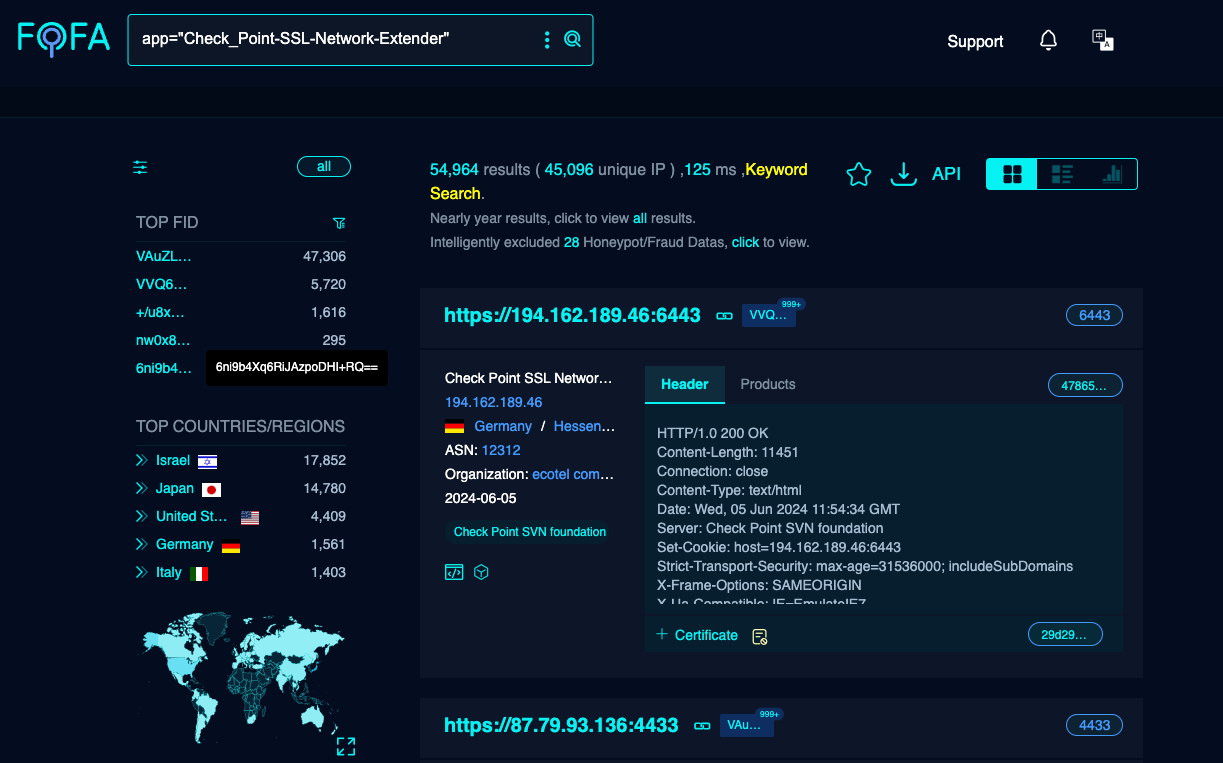The height and width of the screenshot is (763, 1223).
Task: Click Hessen region link
Action: point(584,426)
